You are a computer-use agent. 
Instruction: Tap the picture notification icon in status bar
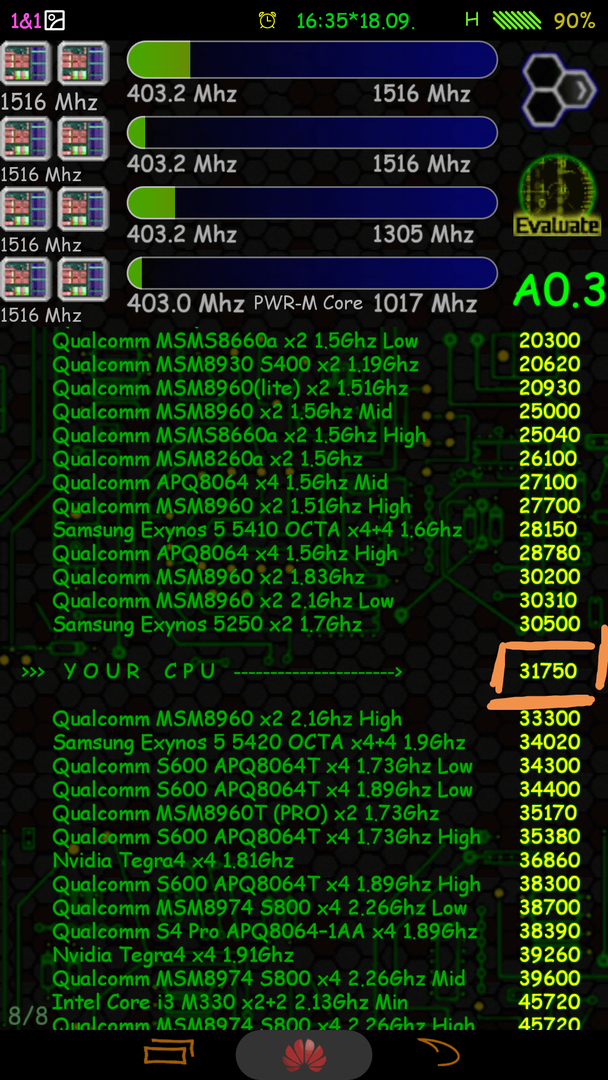[x=54, y=21]
